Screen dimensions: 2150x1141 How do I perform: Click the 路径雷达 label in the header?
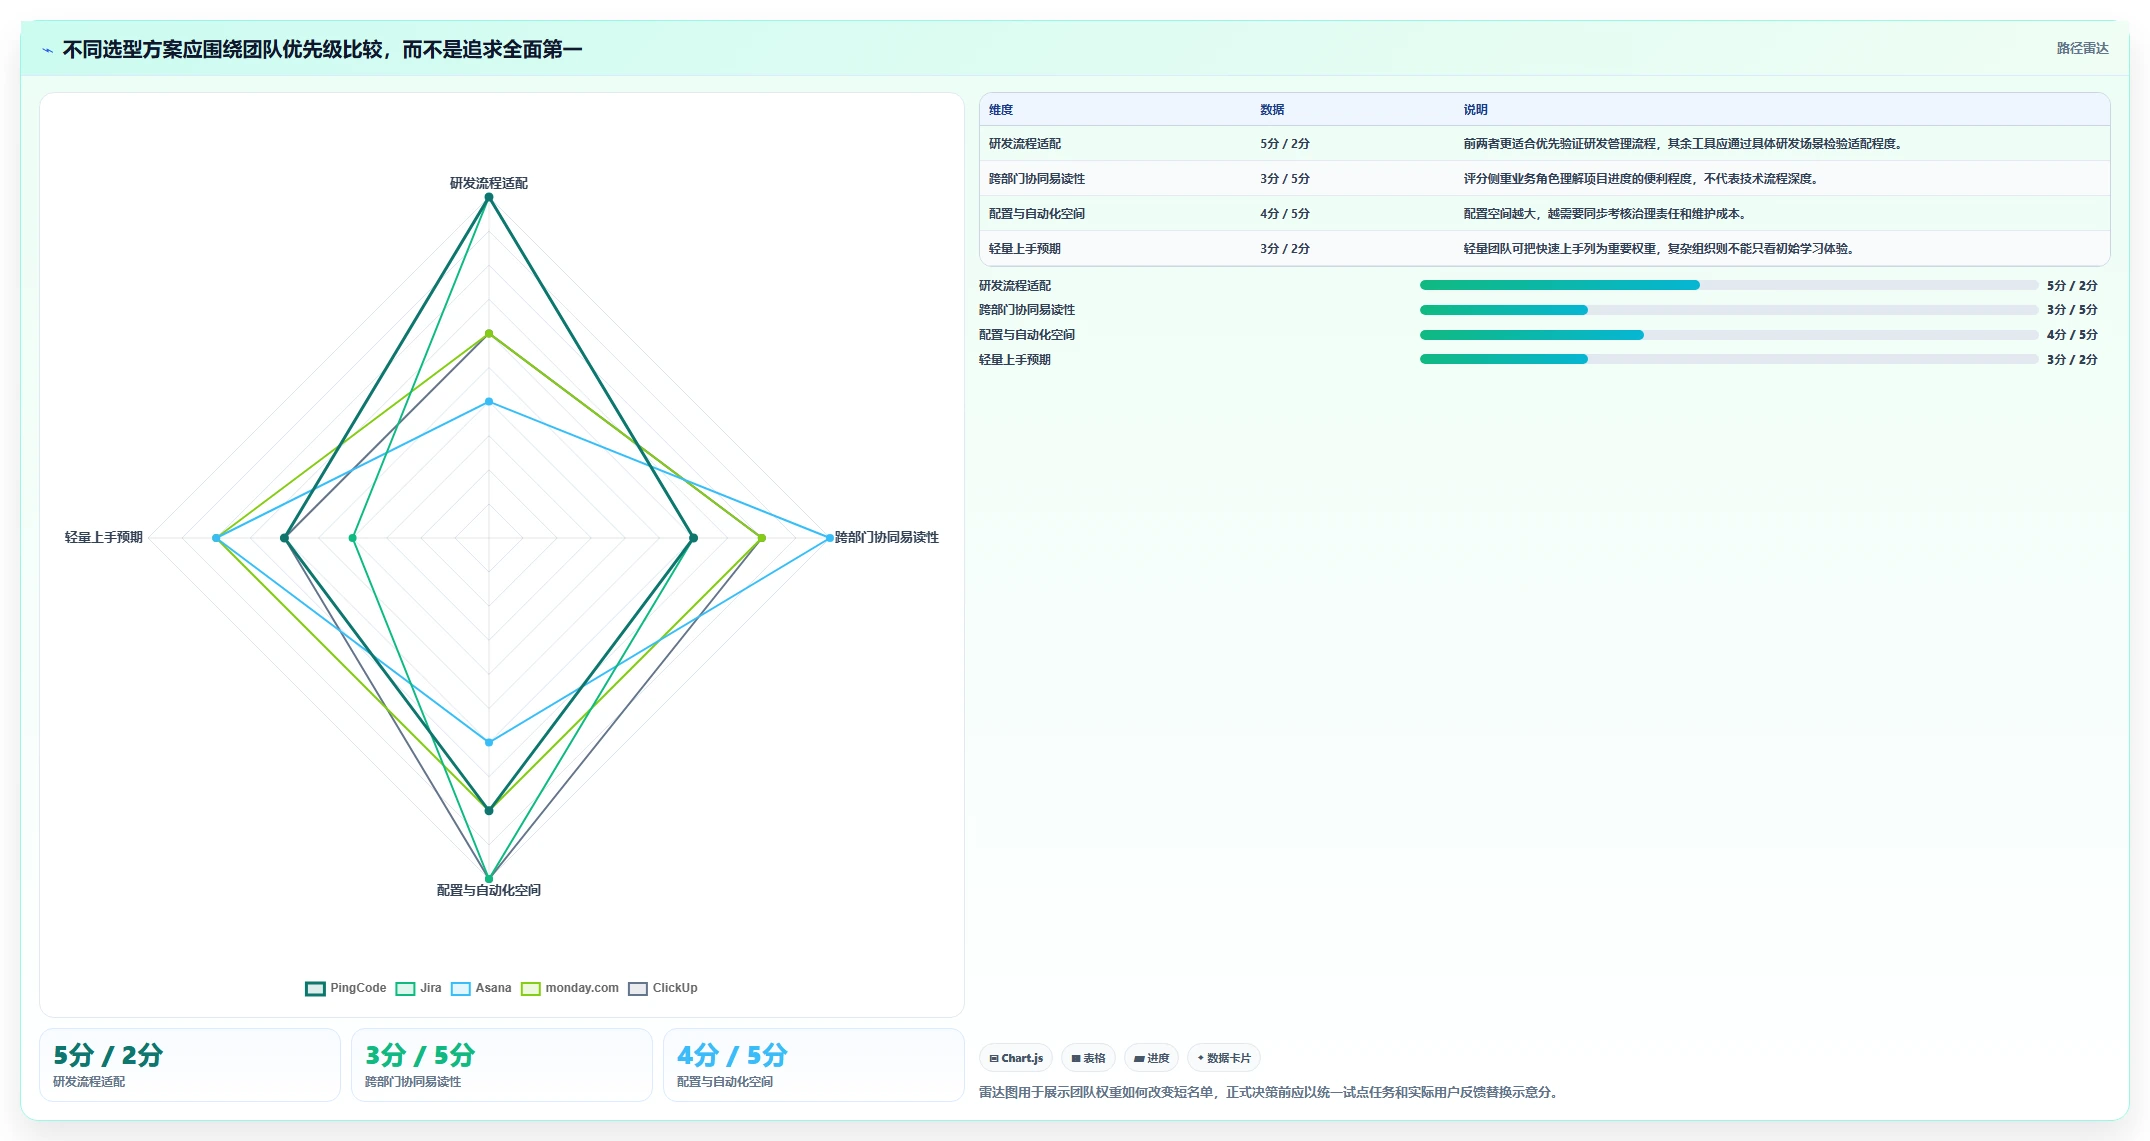2082,48
